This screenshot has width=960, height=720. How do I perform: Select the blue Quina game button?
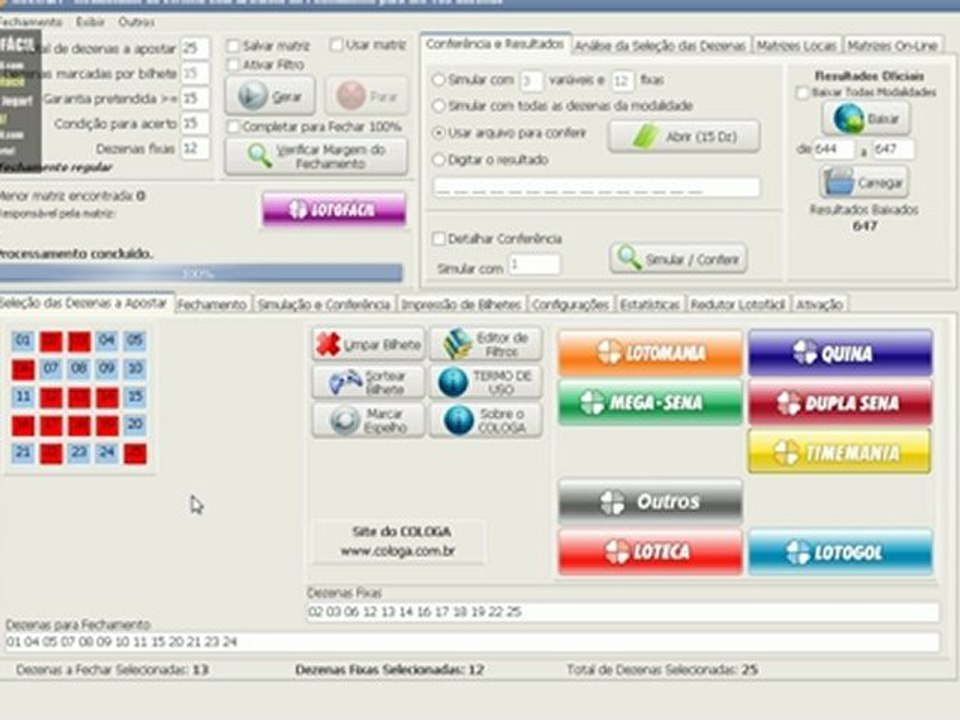(x=840, y=353)
